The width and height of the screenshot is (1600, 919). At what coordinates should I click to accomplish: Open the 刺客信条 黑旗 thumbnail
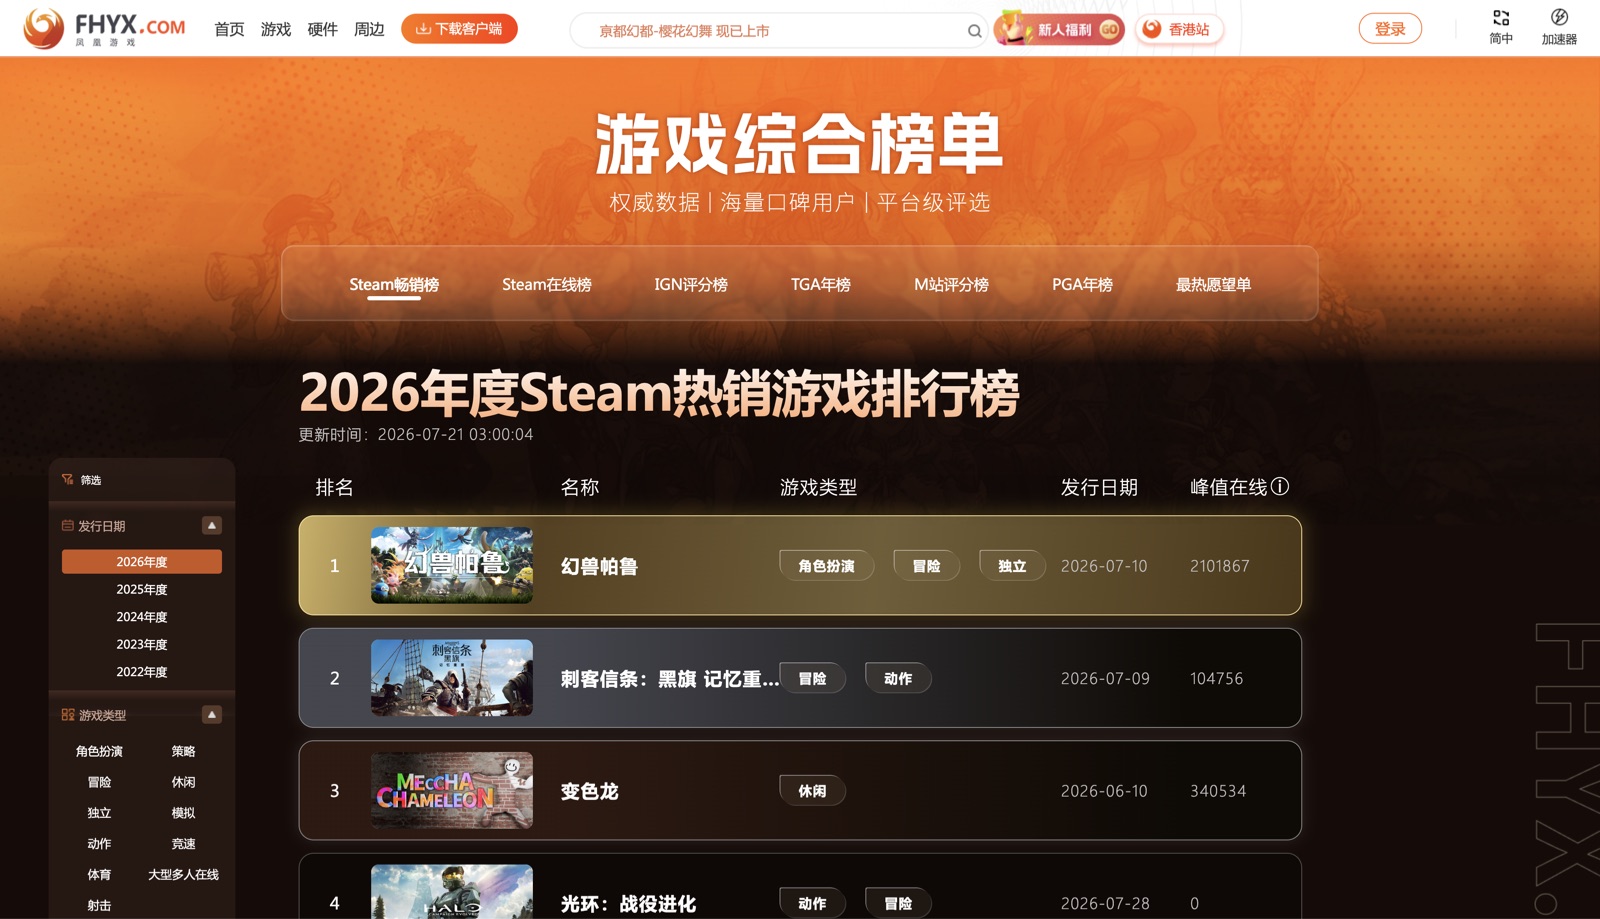(452, 678)
